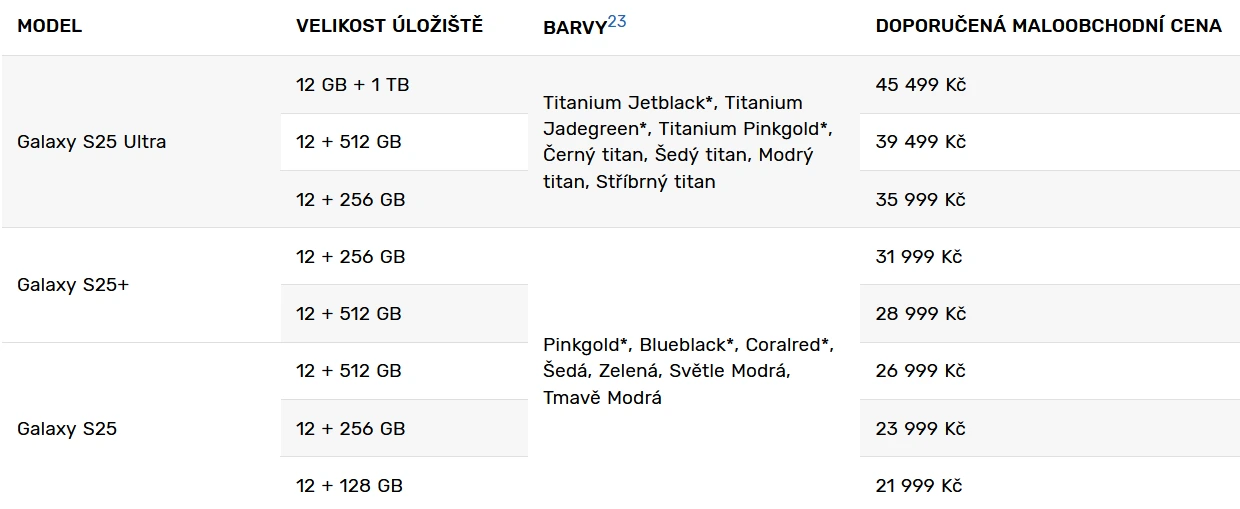
Task: Click the 26 999 Kč price
Action: pos(920,371)
